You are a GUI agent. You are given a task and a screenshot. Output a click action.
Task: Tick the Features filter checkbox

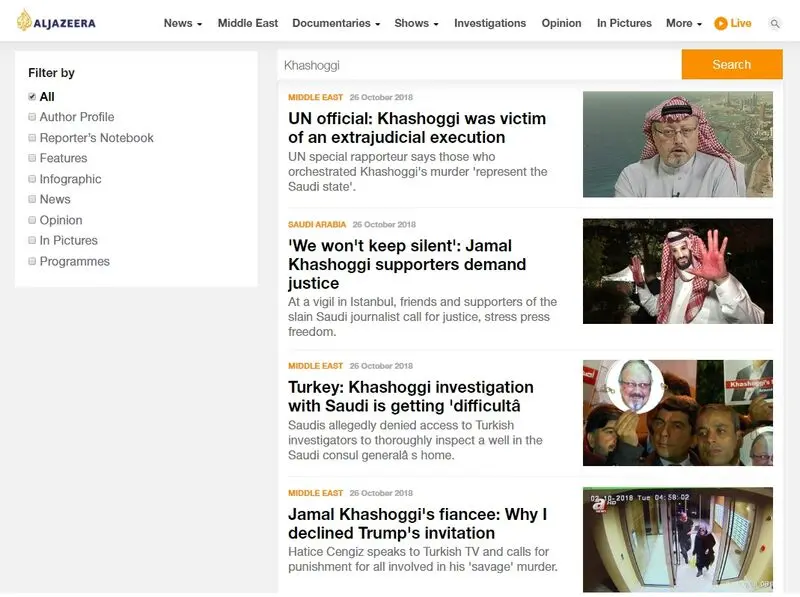pyautogui.click(x=32, y=158)
